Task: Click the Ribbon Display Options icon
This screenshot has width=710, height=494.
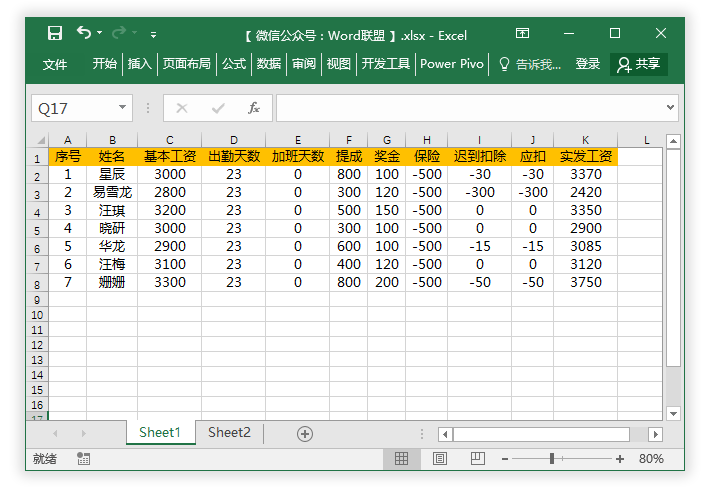Action: coord(524,34)
